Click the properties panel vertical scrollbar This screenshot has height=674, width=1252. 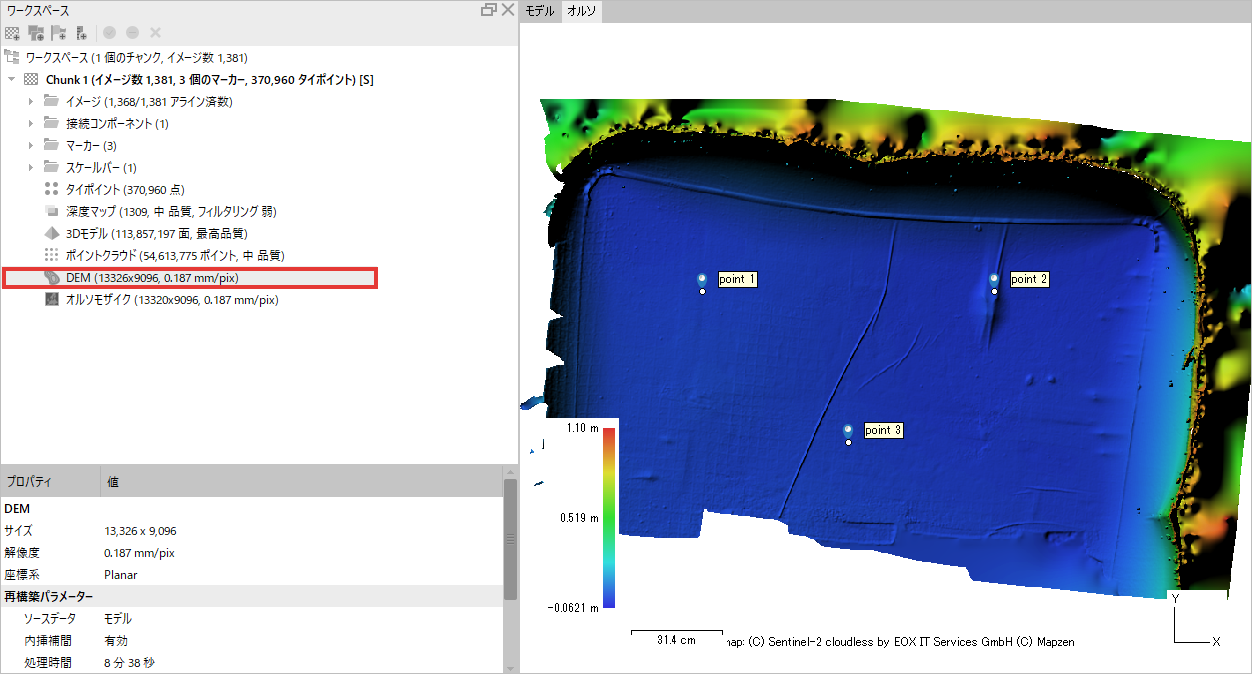pyautogui.click(x=510, y=539)
